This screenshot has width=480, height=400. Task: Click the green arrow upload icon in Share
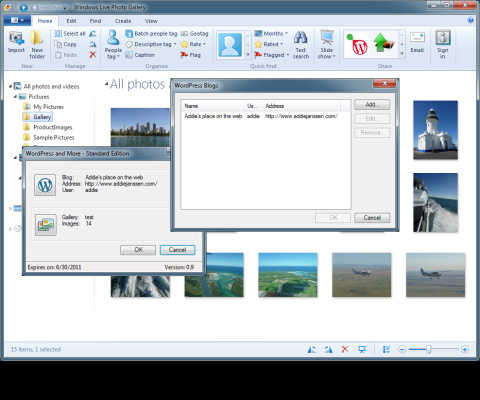(383, 43)
